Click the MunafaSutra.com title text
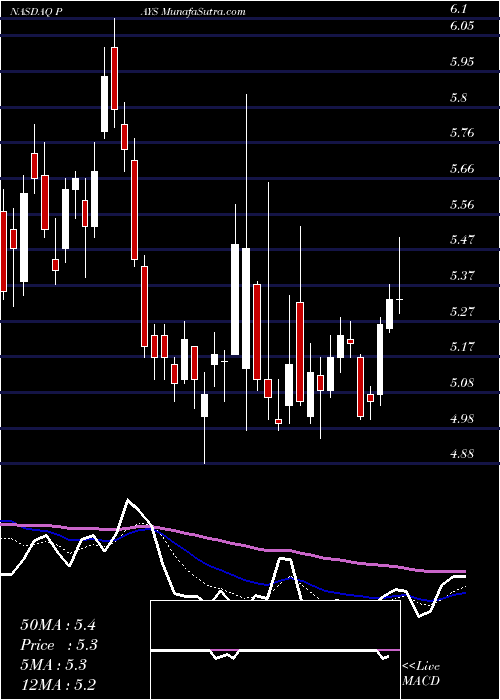 tap(204, 12)
